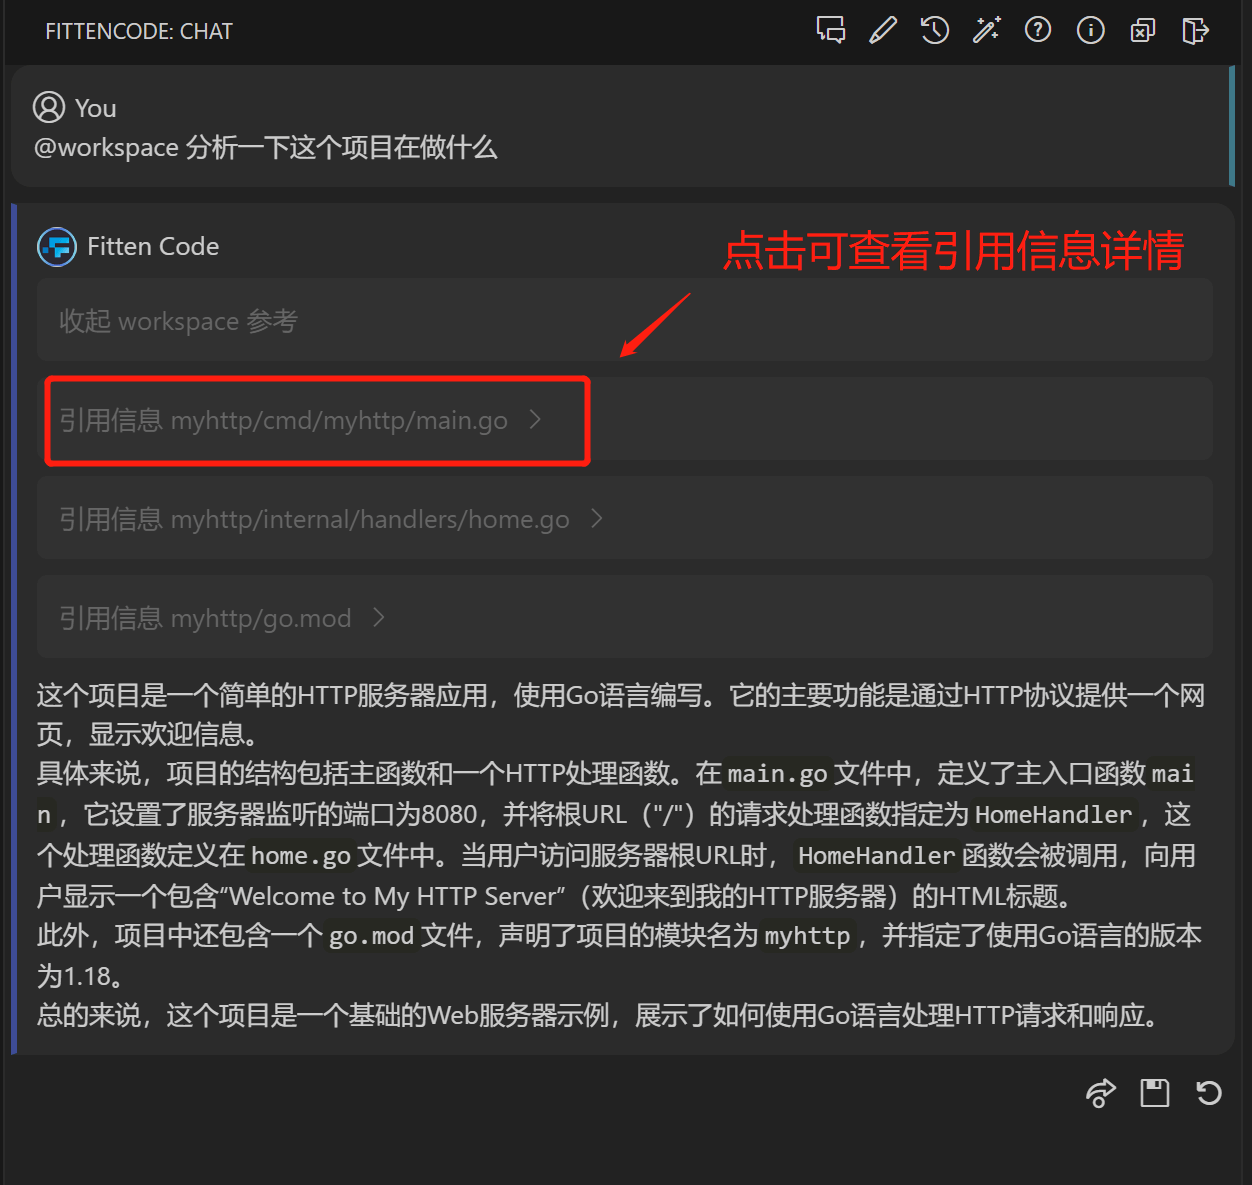Regenerate the response with the circular arrow
Viewport: 1252px width, 1185px height.
[1209, 1093]
